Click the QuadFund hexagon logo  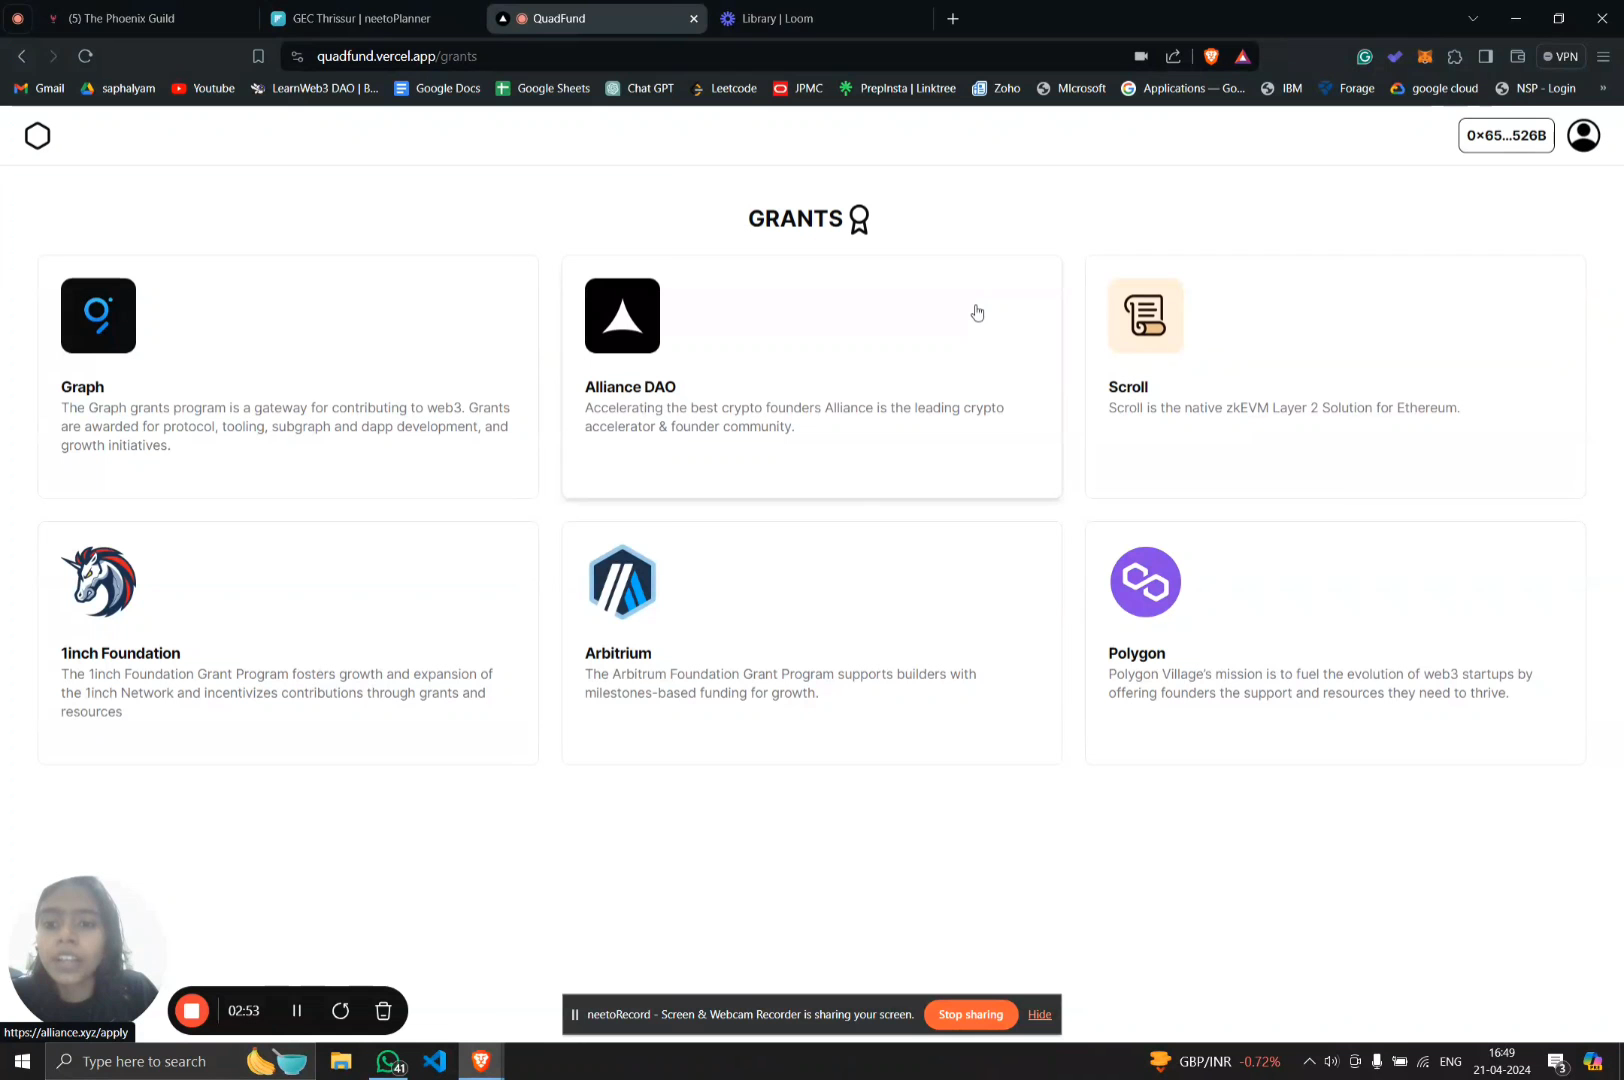(x=38, y=136)
